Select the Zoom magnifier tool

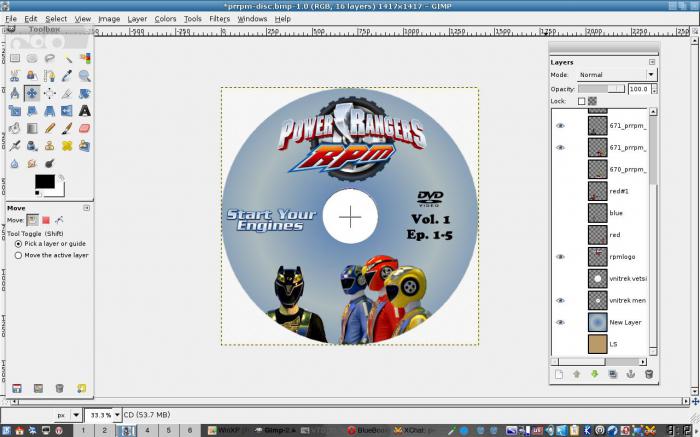pyautogui.click(x=84, y=76)
